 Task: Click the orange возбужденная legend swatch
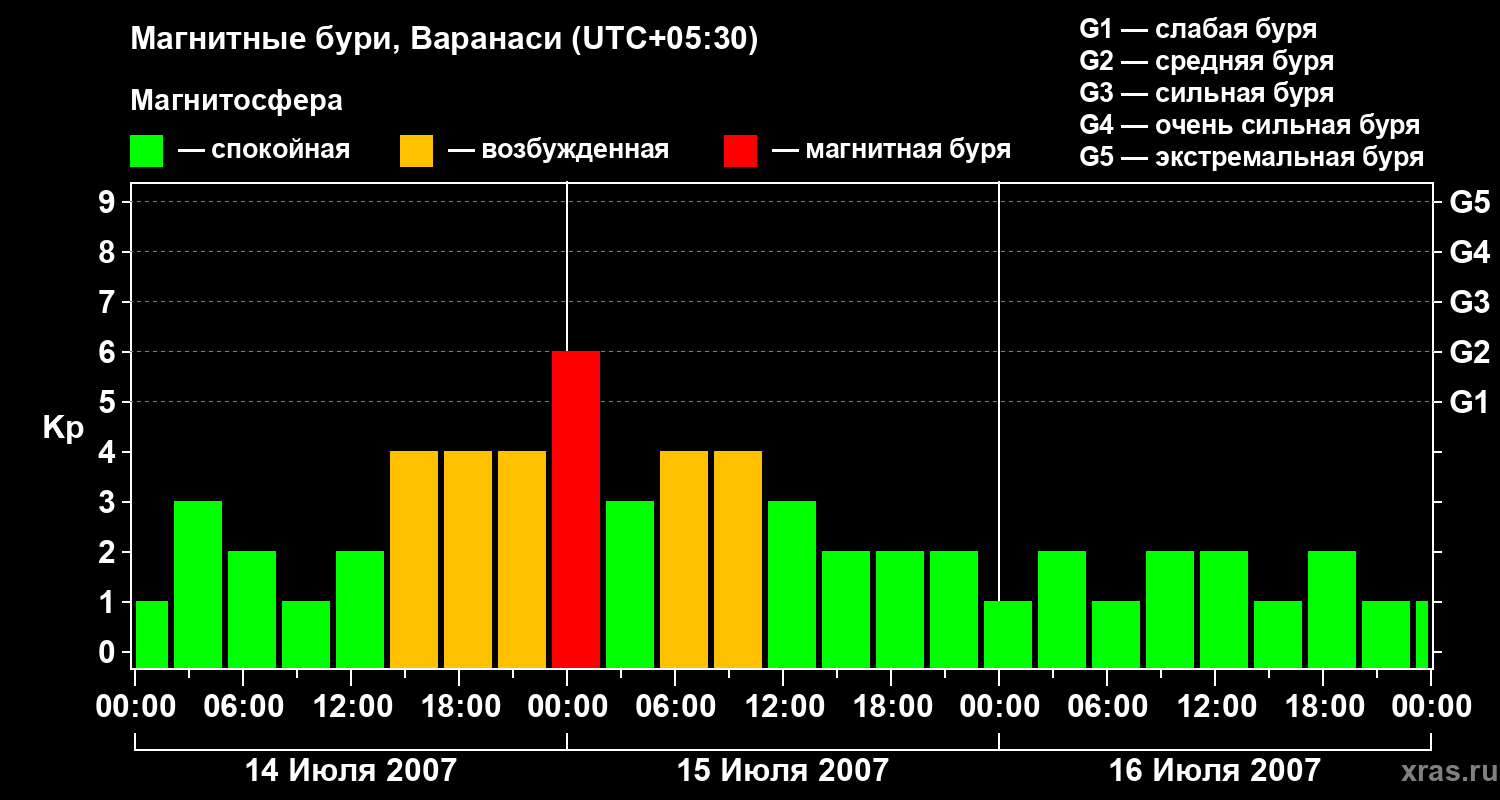click(416, 151)
